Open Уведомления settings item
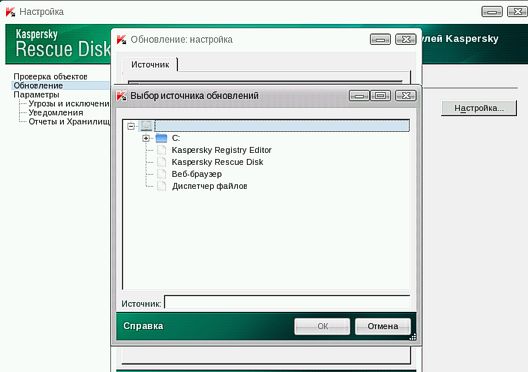The image size is (528, 372). point(56,113)
